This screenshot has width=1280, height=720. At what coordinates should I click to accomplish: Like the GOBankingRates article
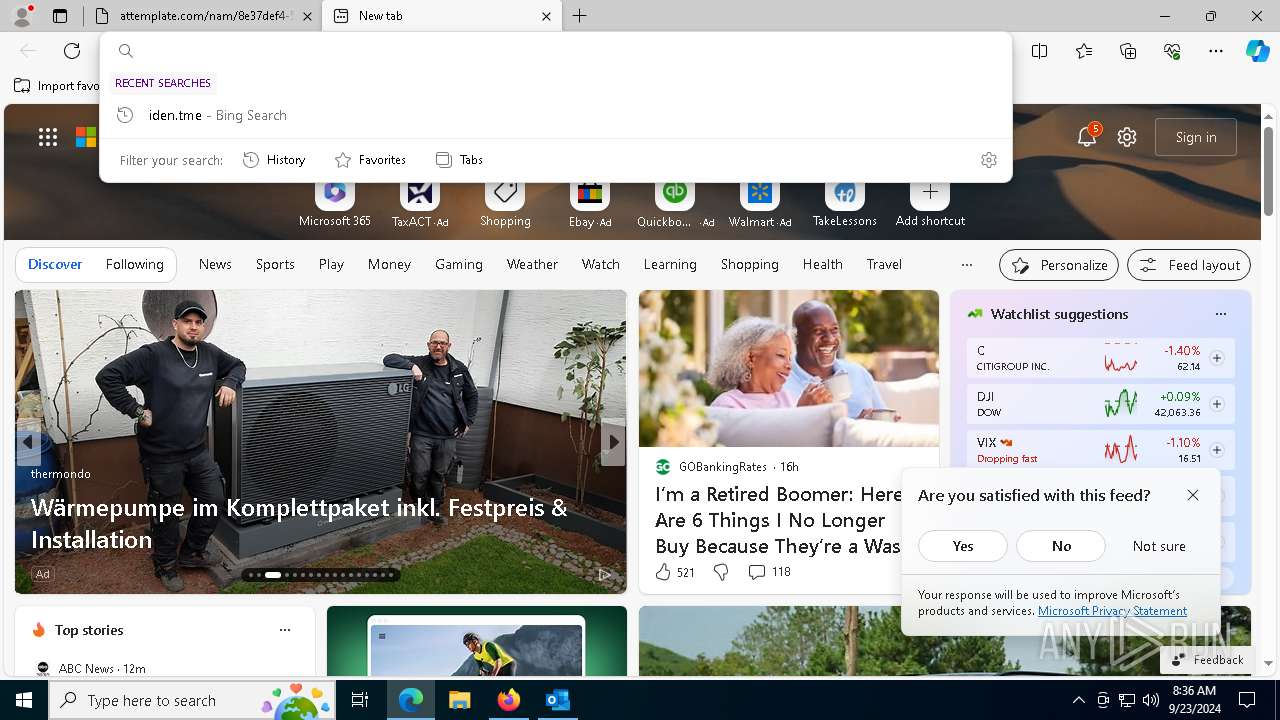pos(674,572)
